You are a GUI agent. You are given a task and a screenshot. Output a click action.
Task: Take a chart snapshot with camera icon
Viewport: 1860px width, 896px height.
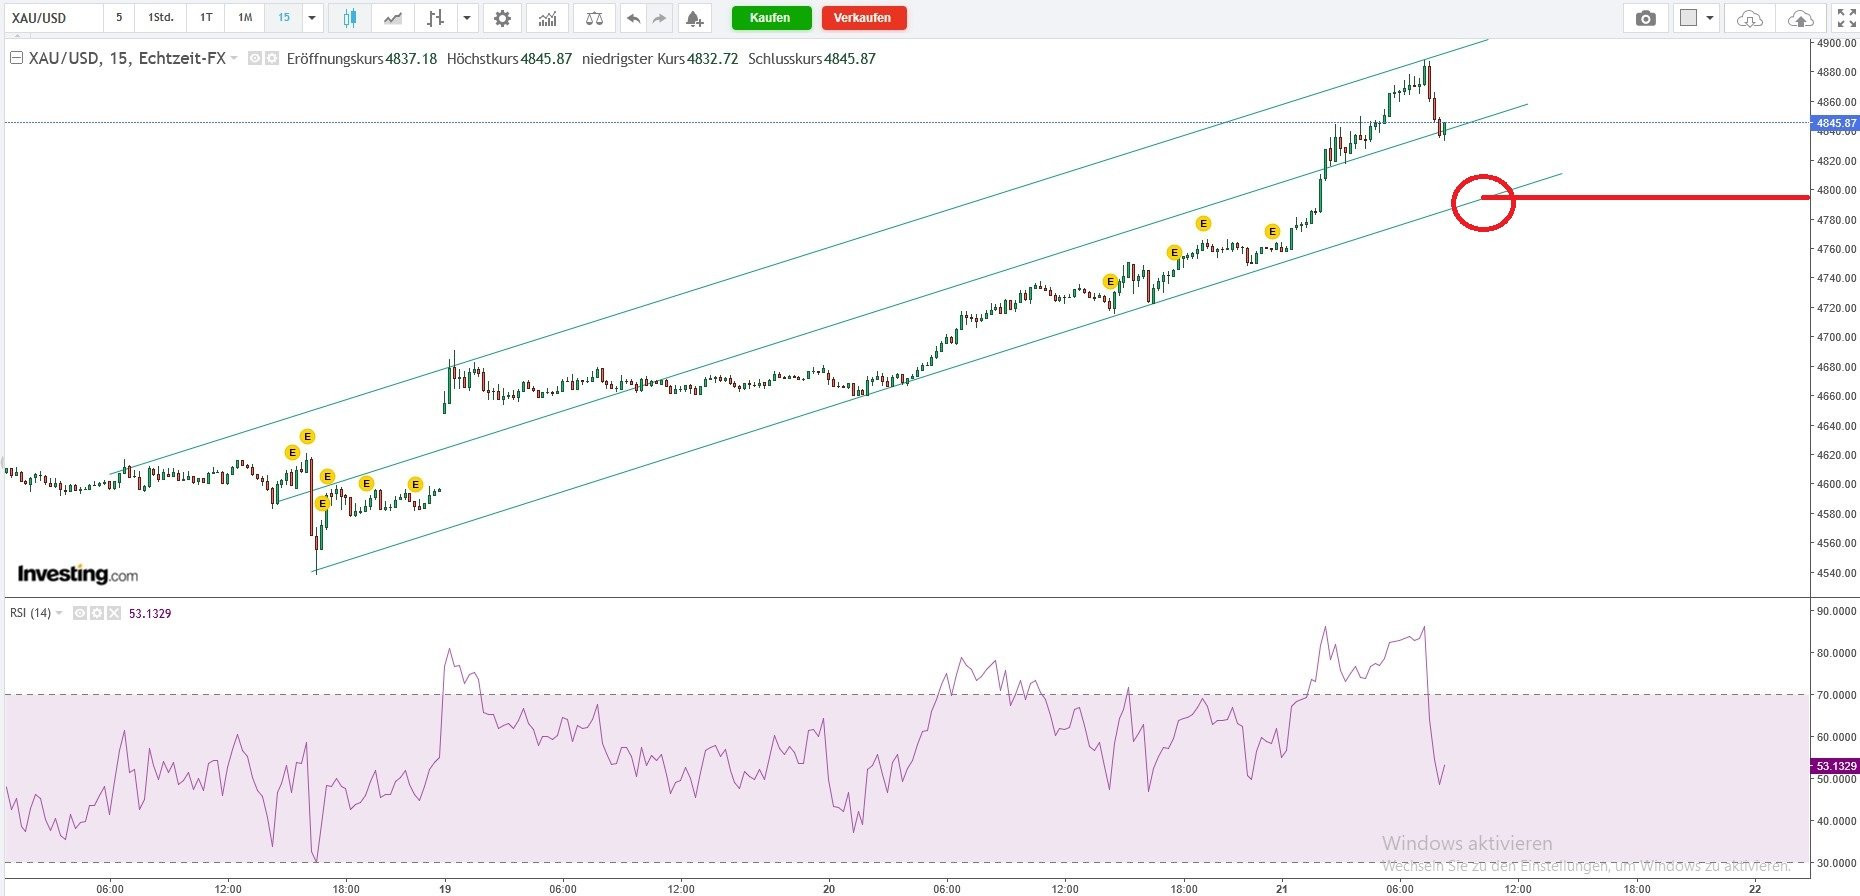coord(1645,18)
